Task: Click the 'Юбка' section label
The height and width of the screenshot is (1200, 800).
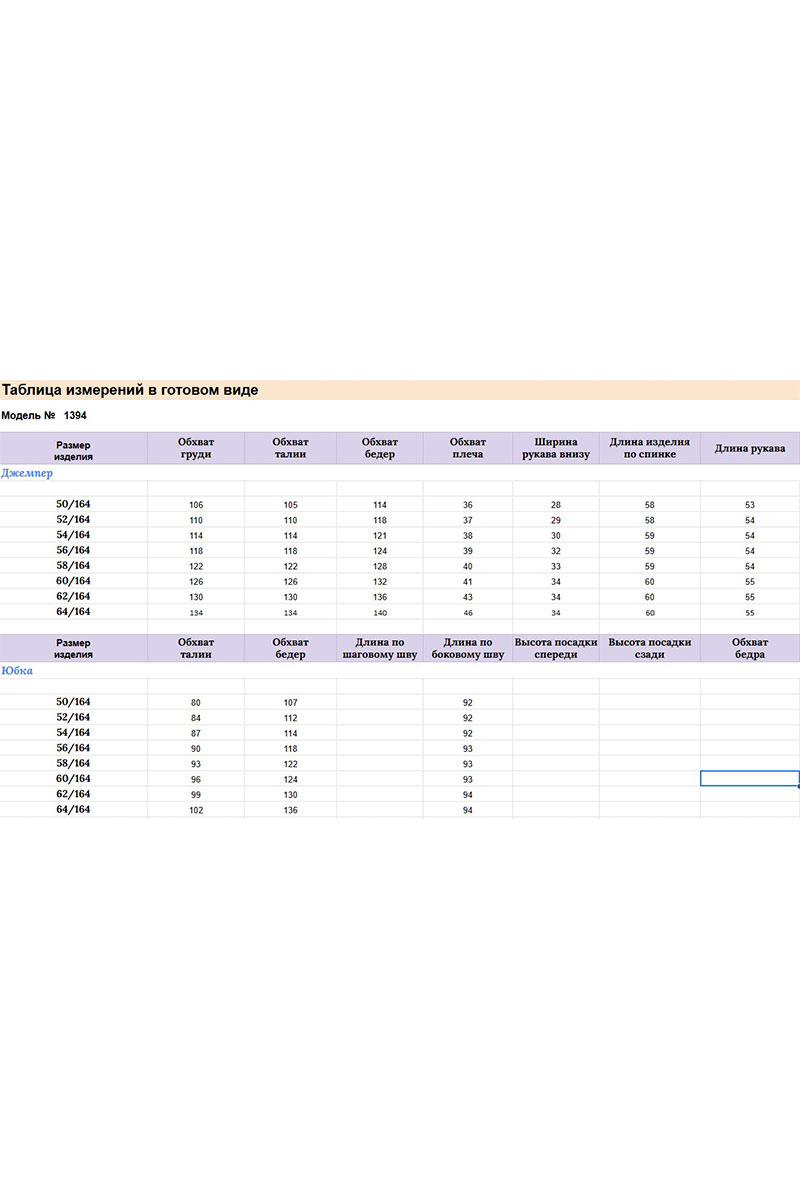Action: click(x=17, y=671)
